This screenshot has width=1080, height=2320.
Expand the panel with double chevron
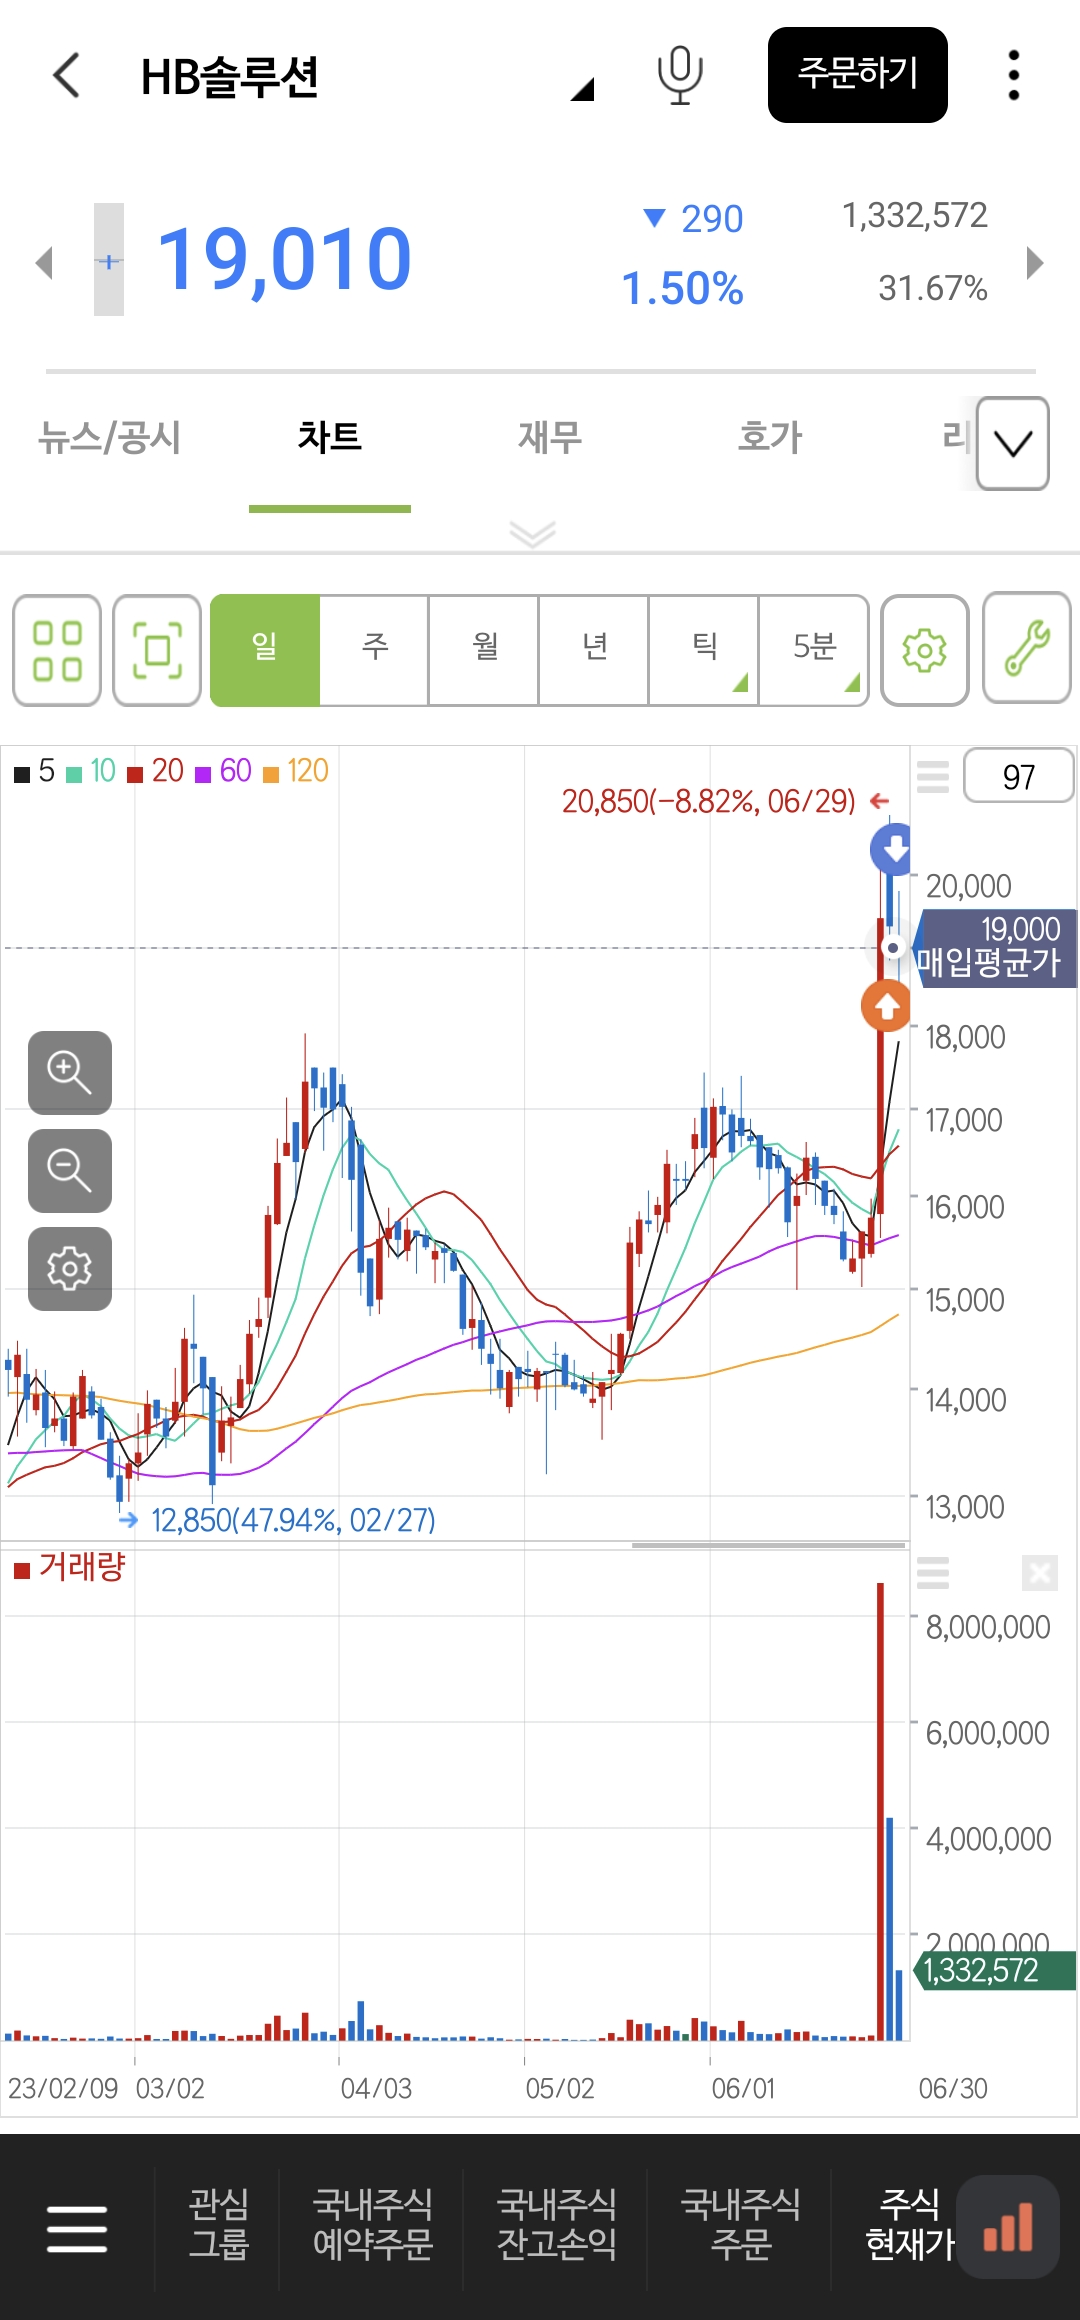point(533,534)
